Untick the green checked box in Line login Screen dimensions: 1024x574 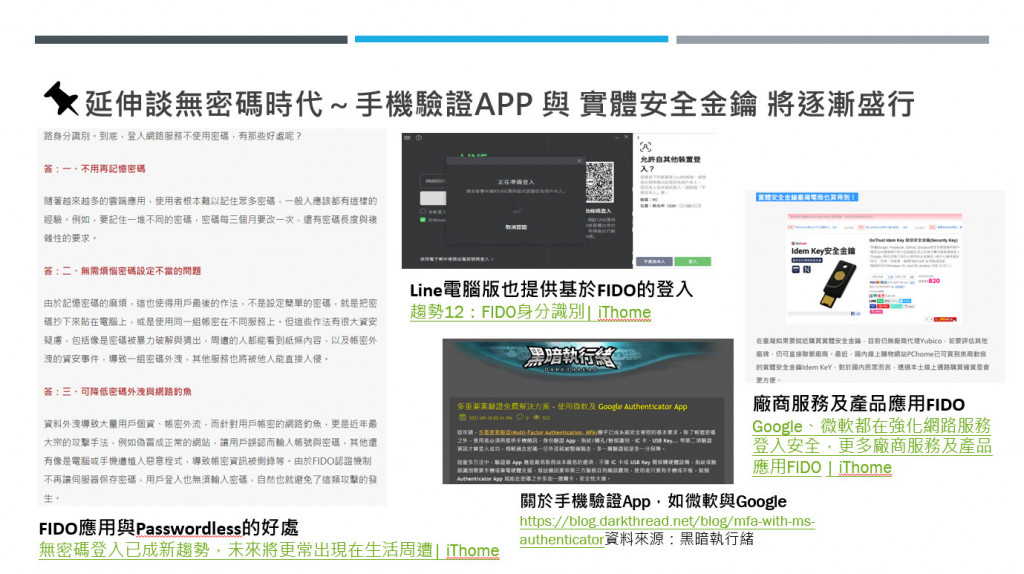[423, 220]
